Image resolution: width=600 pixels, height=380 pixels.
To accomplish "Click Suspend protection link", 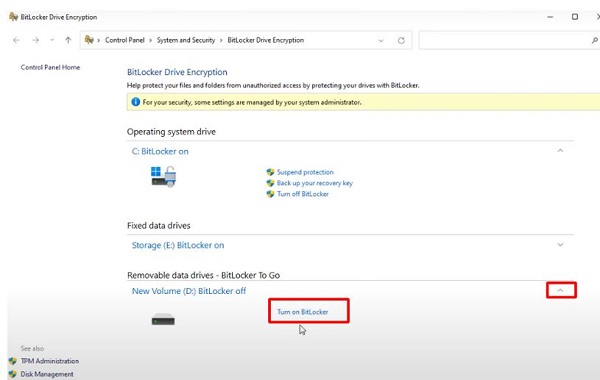I will (305, 172).
